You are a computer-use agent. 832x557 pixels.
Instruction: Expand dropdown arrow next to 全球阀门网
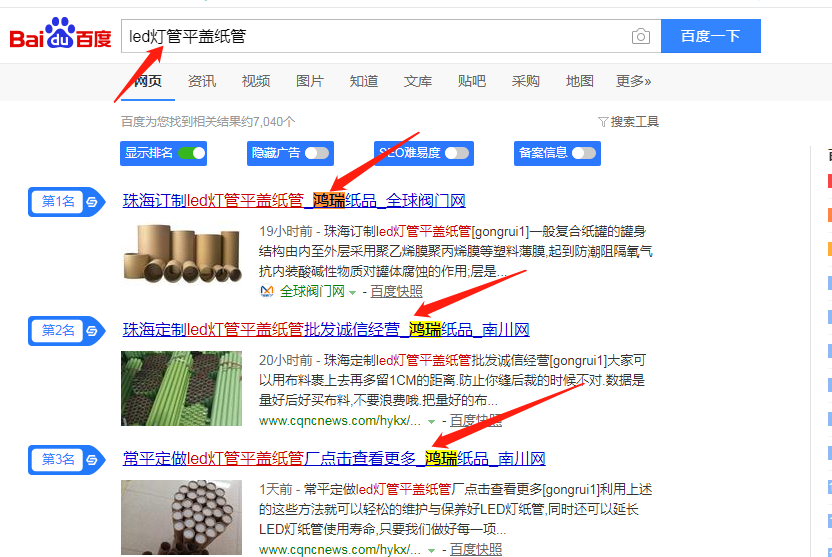pos(352,293)
